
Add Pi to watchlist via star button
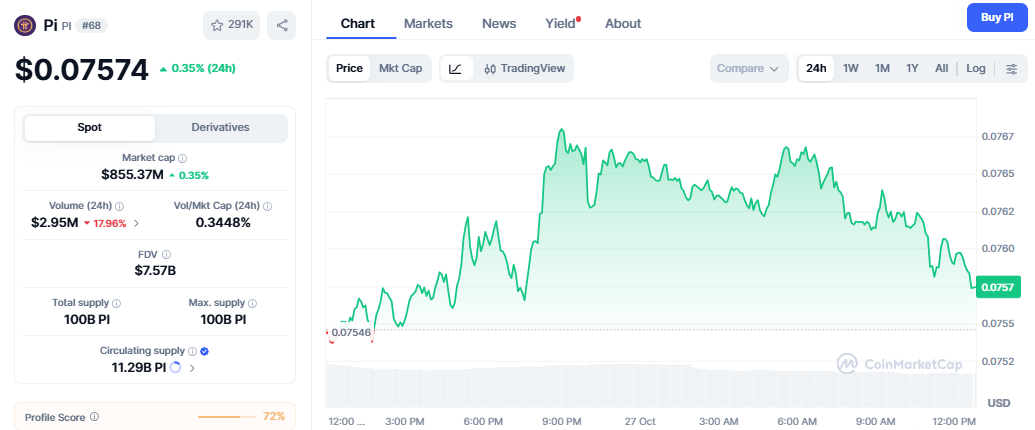click(232, 26)
